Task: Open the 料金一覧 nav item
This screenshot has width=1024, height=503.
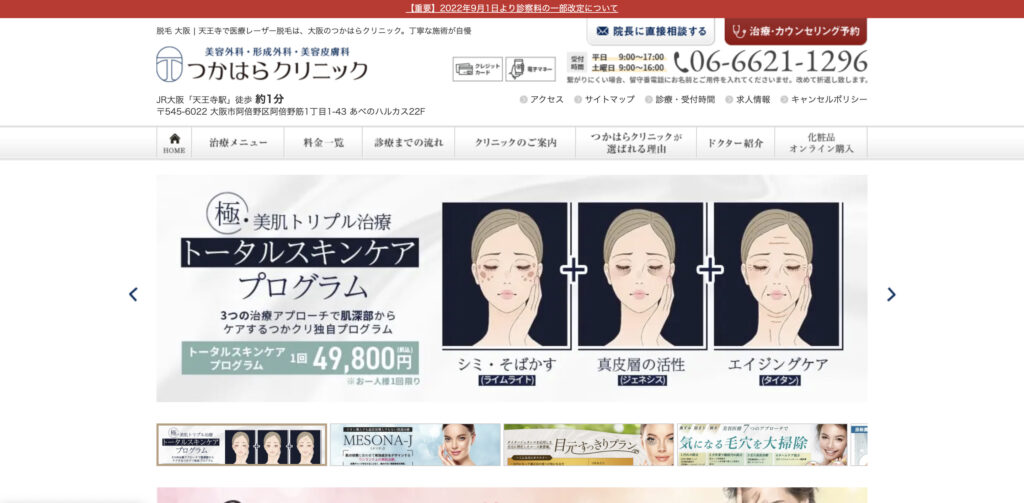Action: [x=323, y=143]
